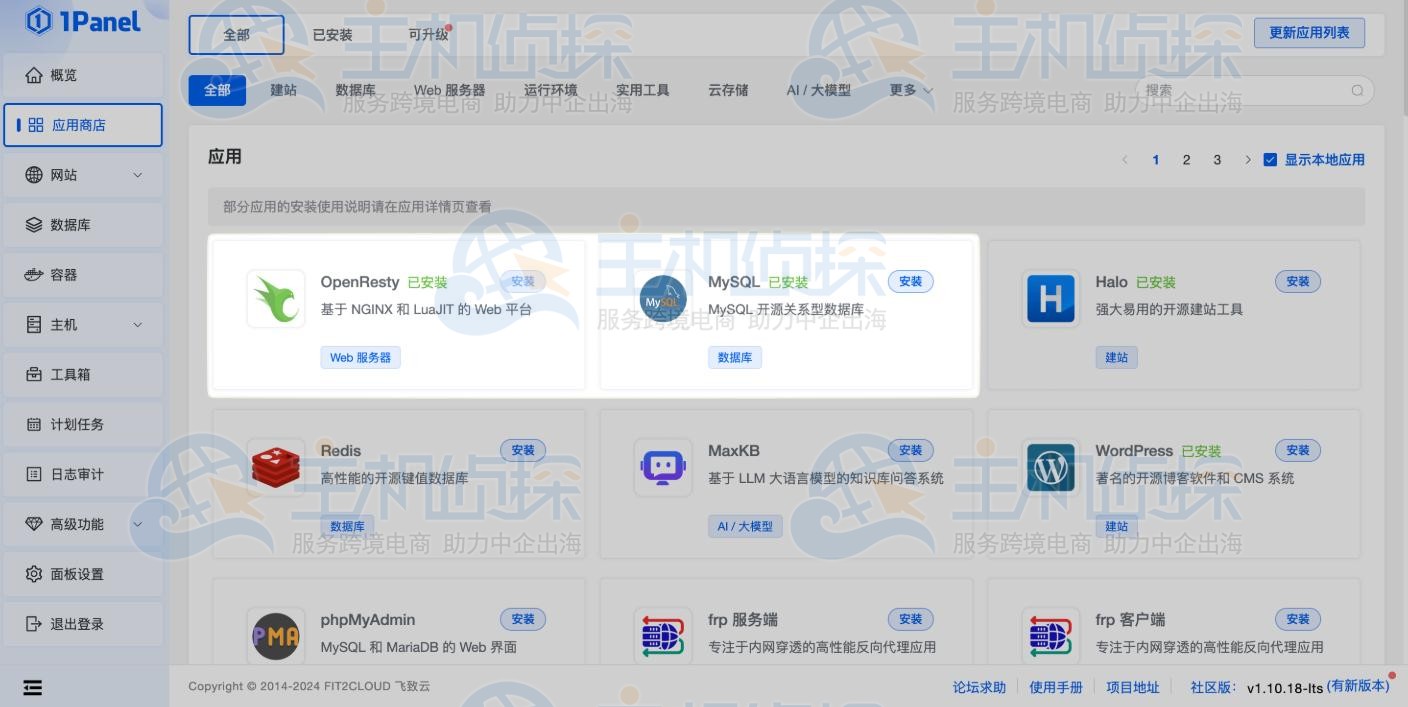1408x707 pixels.
Task: Select the WordPress app icon
Action: coord(1050,467)
